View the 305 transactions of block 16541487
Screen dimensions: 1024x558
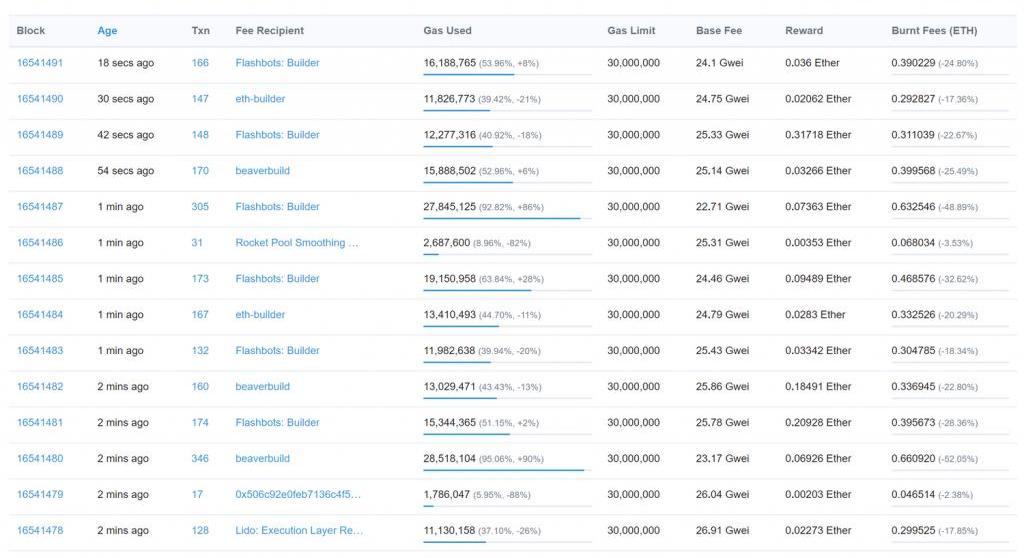(200, 207)
